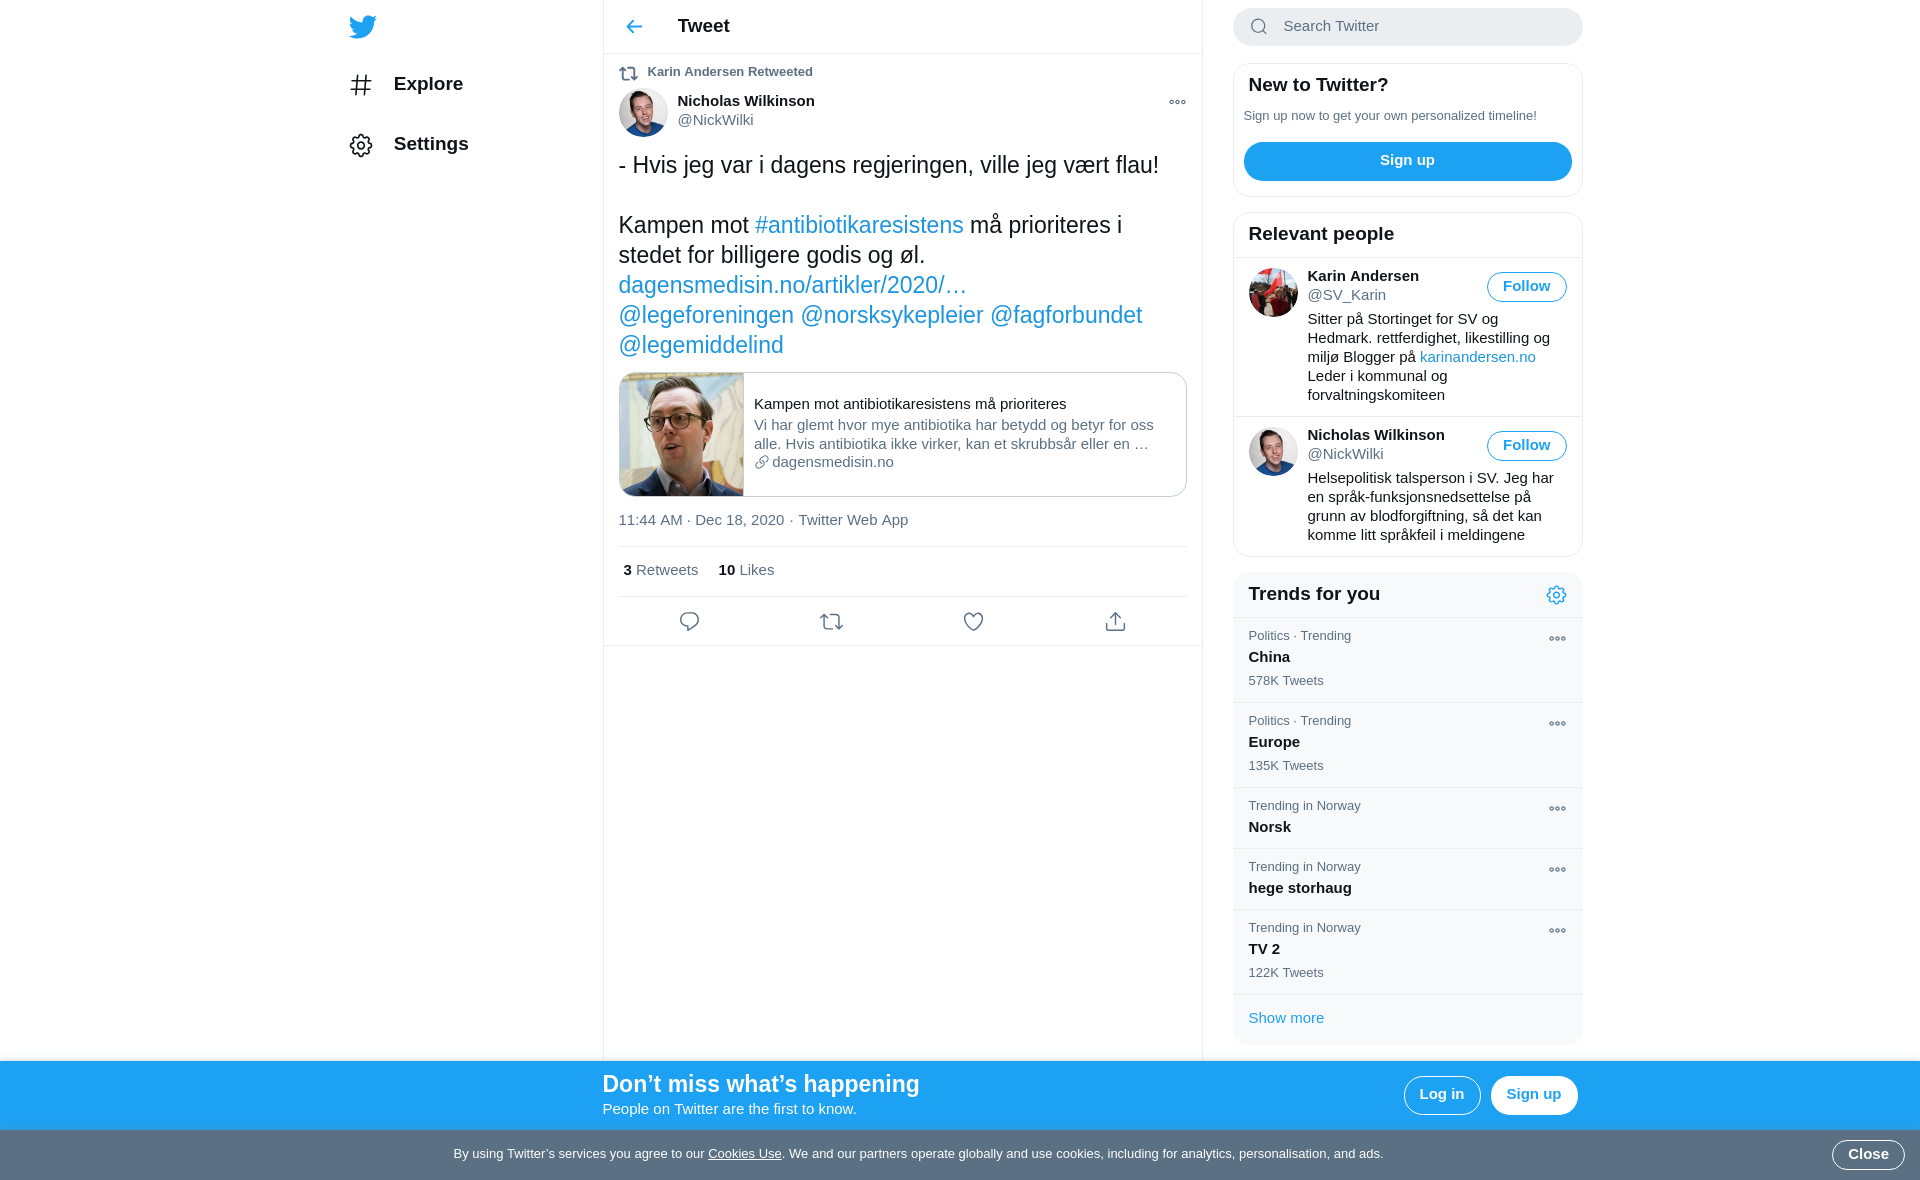Open Karin Andersen Retweeted link
The height and width of the screenshot is (1180, 1920).
[730, 72]
